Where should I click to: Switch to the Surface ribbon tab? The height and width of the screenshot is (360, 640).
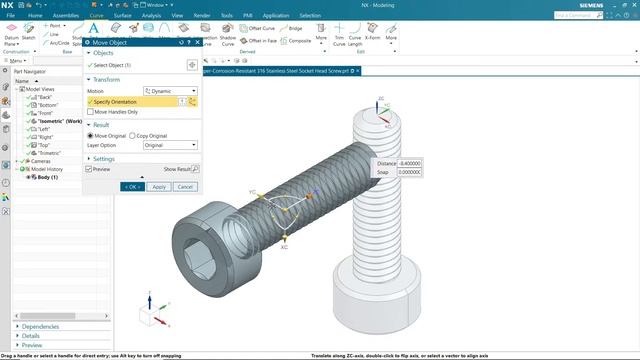click(x=122, y=16)
